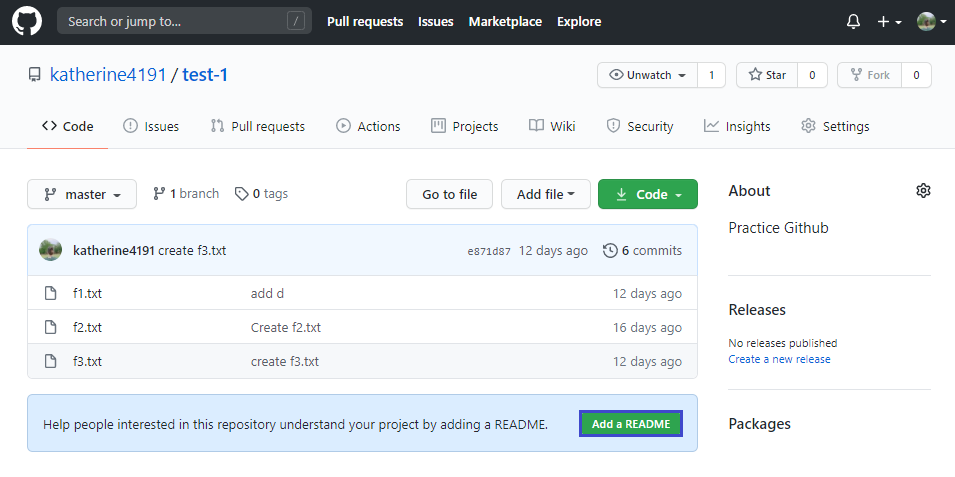Open create f3.txt message in f3.txt row
The image size is (955, 477).
pos(284,362)
